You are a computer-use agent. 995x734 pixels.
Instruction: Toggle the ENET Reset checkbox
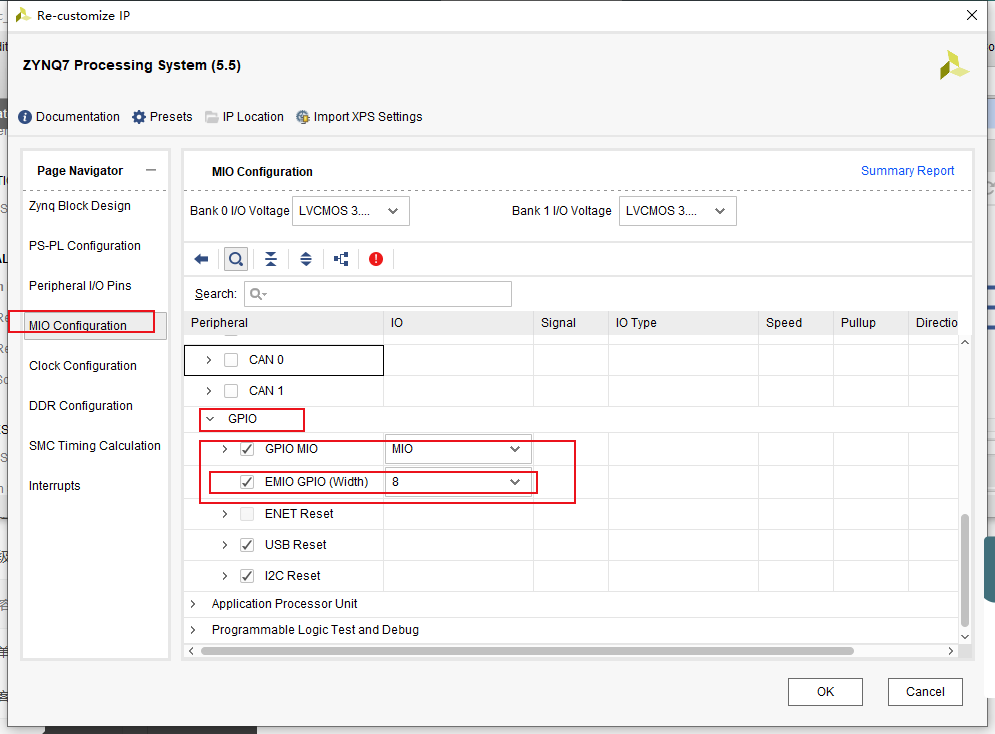[x=247, y=514]
